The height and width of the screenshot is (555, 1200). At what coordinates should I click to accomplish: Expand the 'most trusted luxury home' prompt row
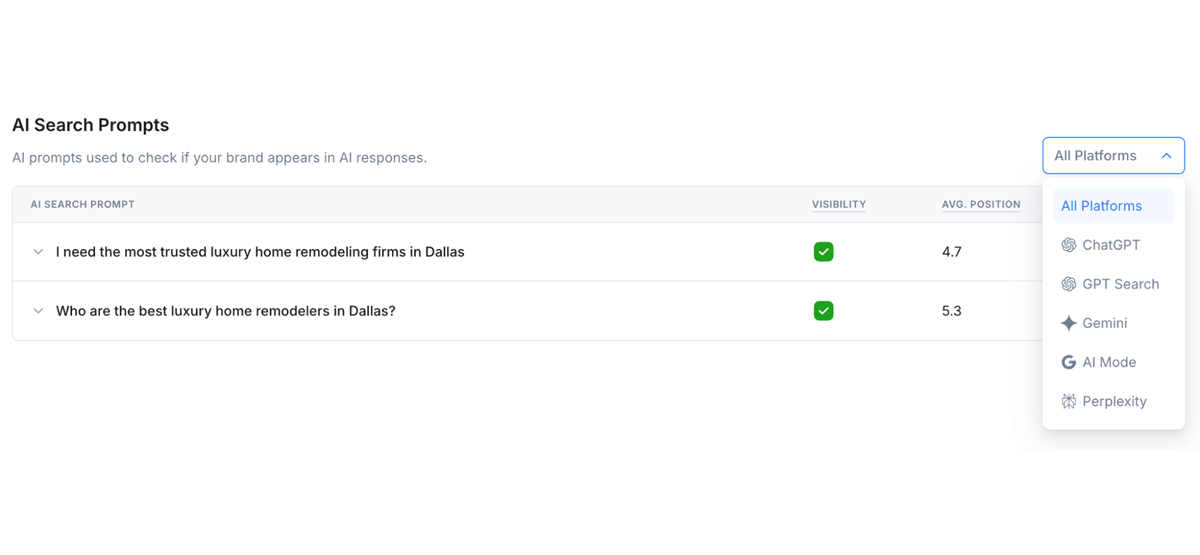click(x=38, y=252)
